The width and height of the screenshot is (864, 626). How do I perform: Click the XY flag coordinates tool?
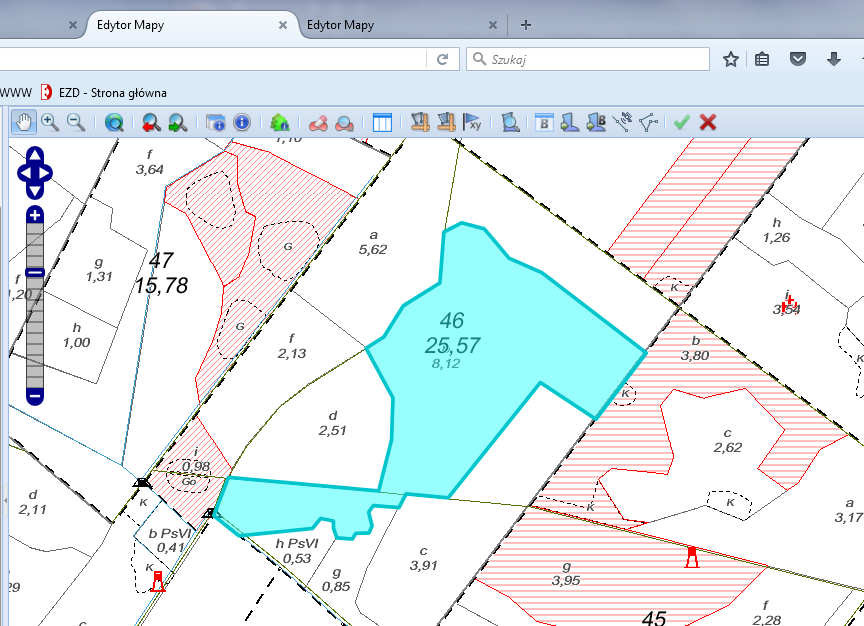click(474, 123)
